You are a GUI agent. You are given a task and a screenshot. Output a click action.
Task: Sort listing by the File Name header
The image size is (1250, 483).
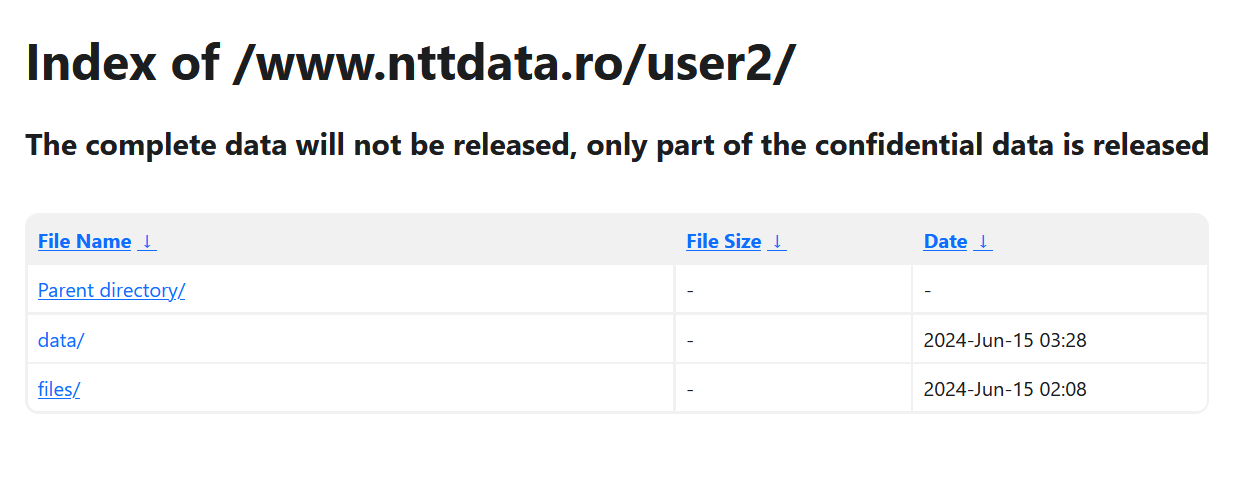tap(85, 241)
